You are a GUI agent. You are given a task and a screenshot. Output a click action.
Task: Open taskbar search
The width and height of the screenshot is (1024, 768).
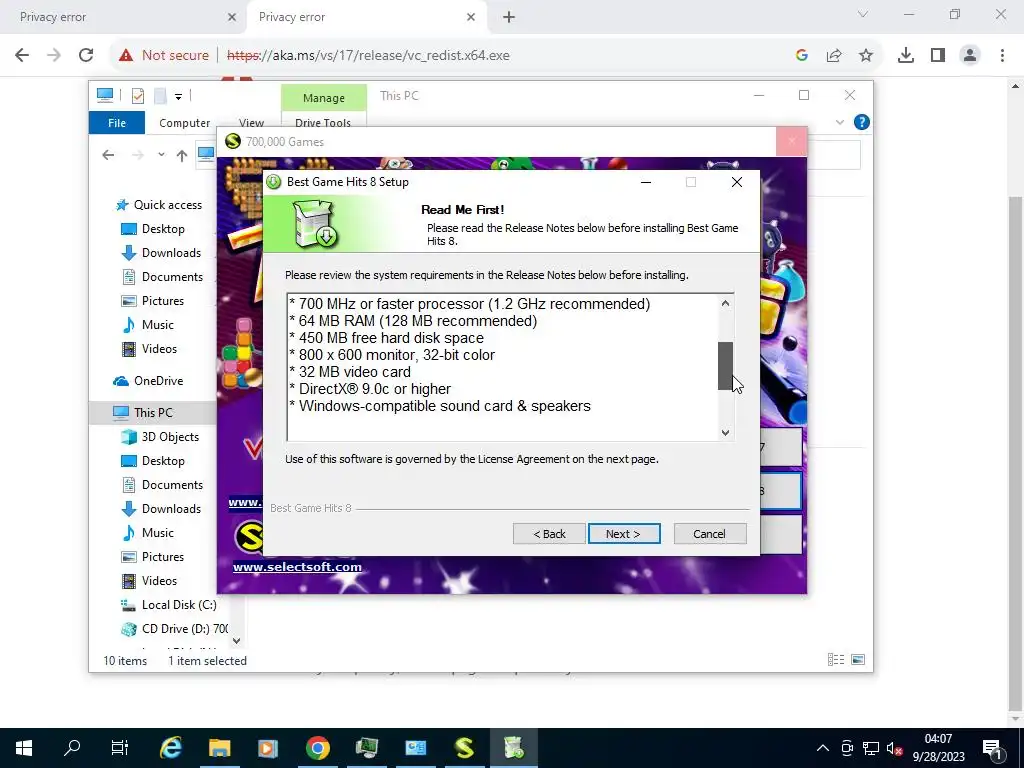(72, 748)
